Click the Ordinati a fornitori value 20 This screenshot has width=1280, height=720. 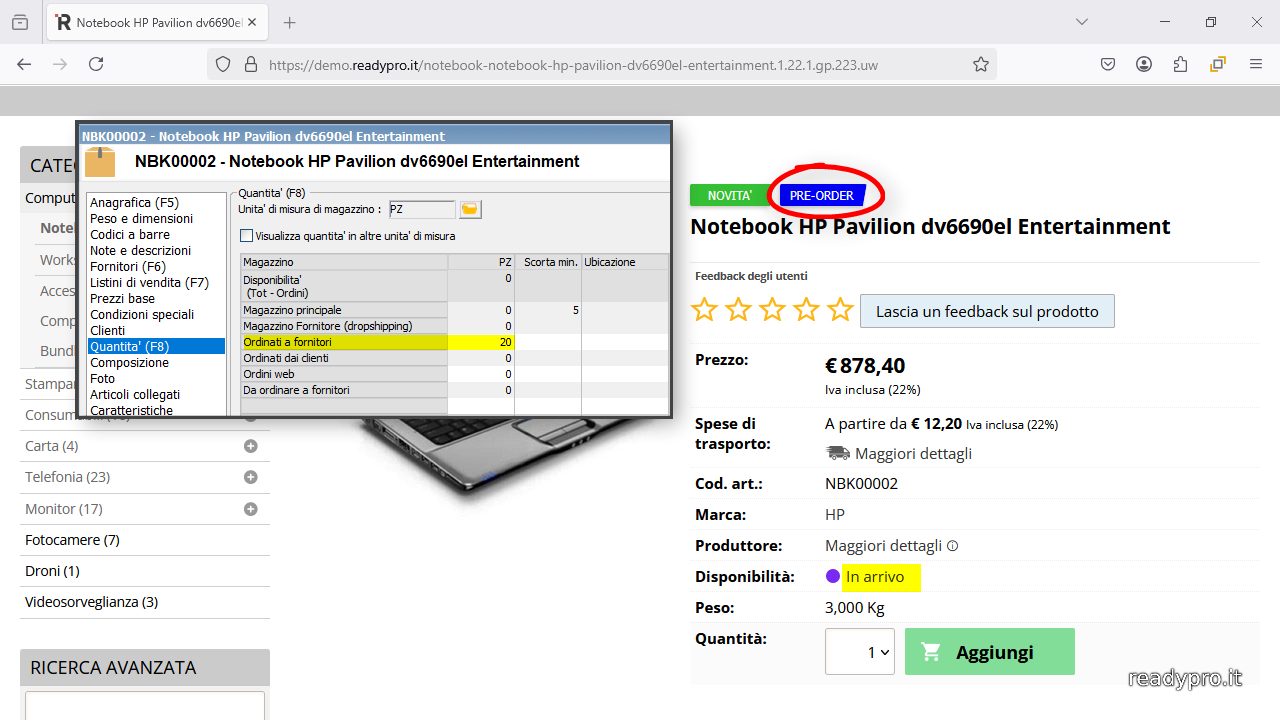[x=505, y=342]
